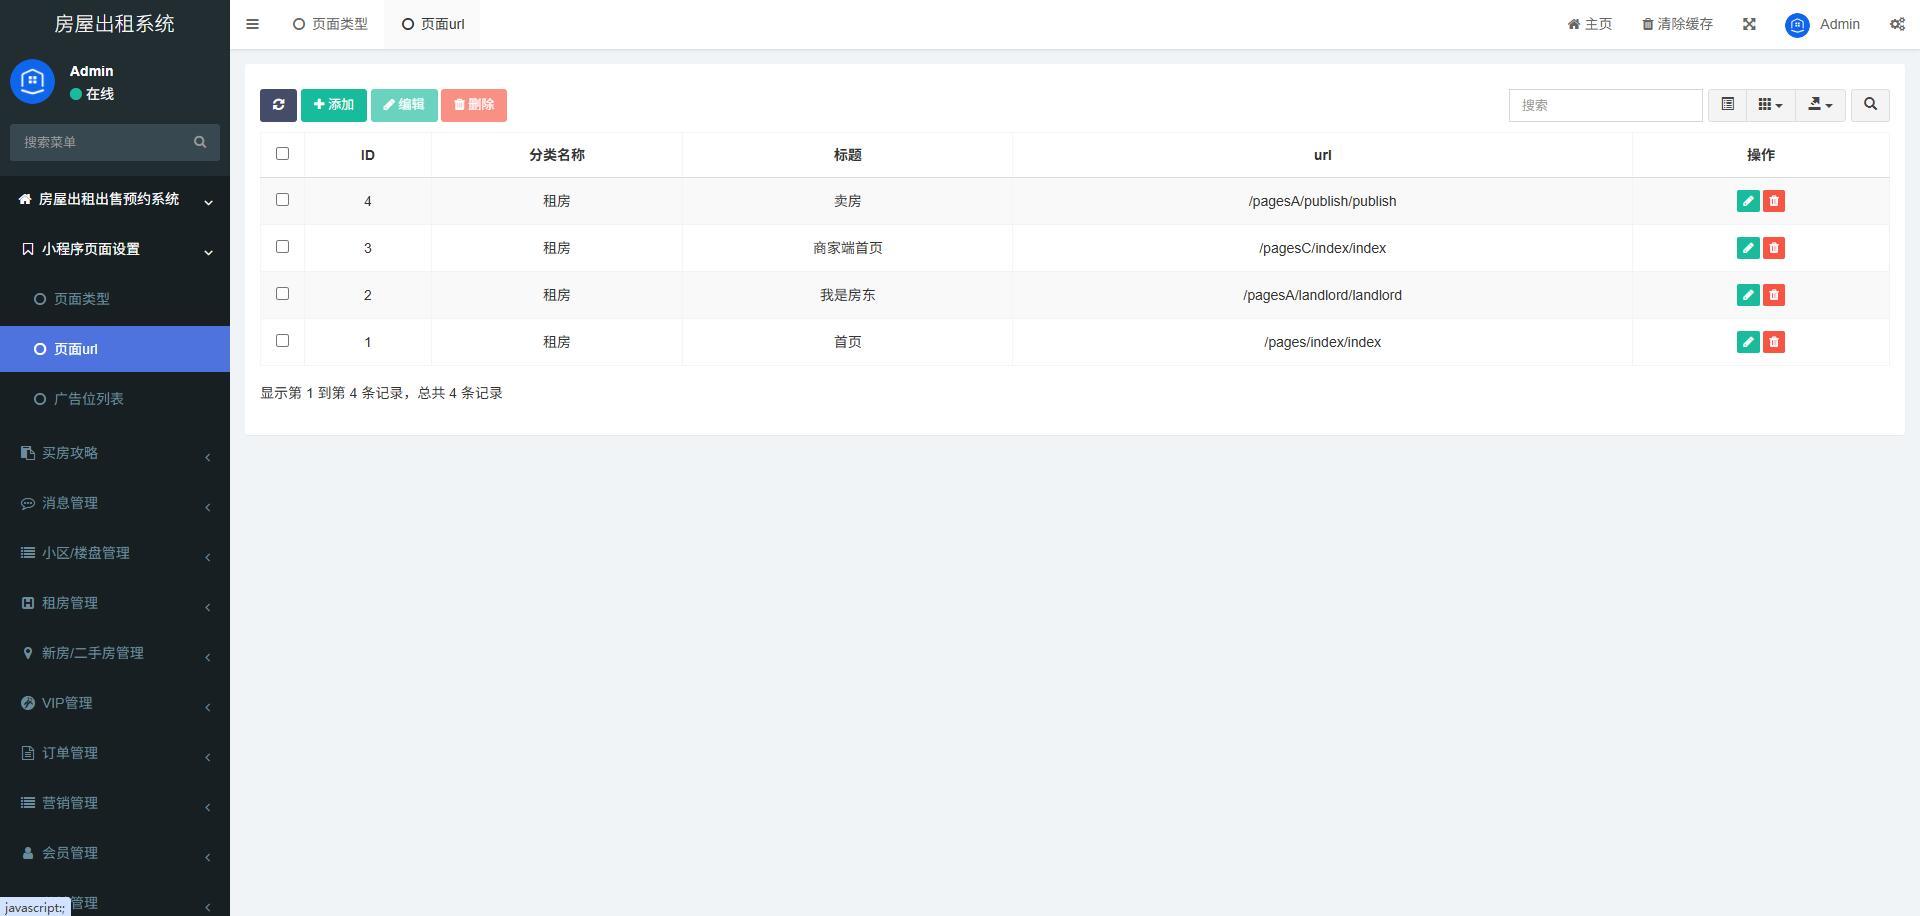The height and width of the screenshot is (916, 1920).
Task: Click the hamburger sidebar toggle icon
Action: (253, 24)
